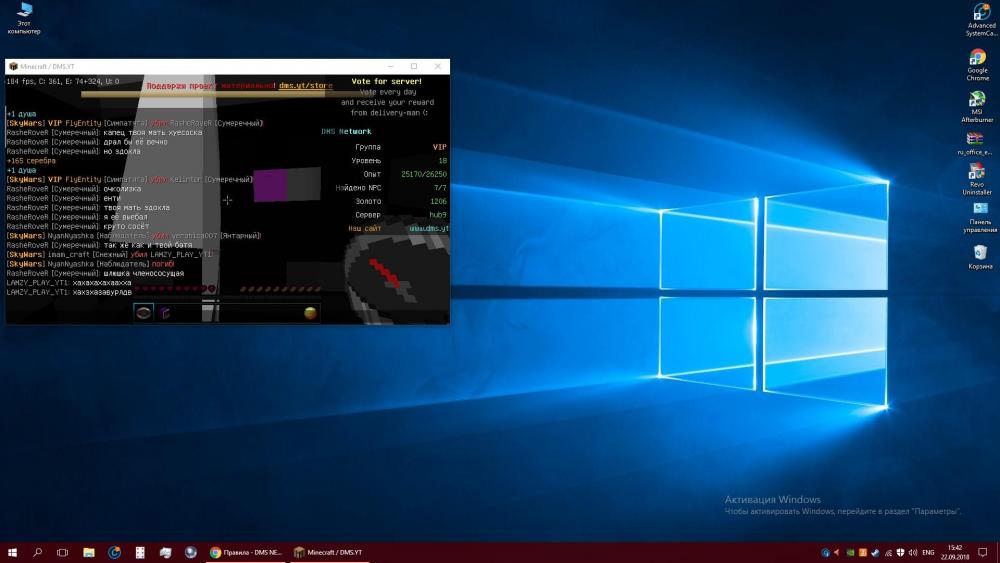Select the last hotbar slot with orb
1000x563 pixels.
pos(310,312)
